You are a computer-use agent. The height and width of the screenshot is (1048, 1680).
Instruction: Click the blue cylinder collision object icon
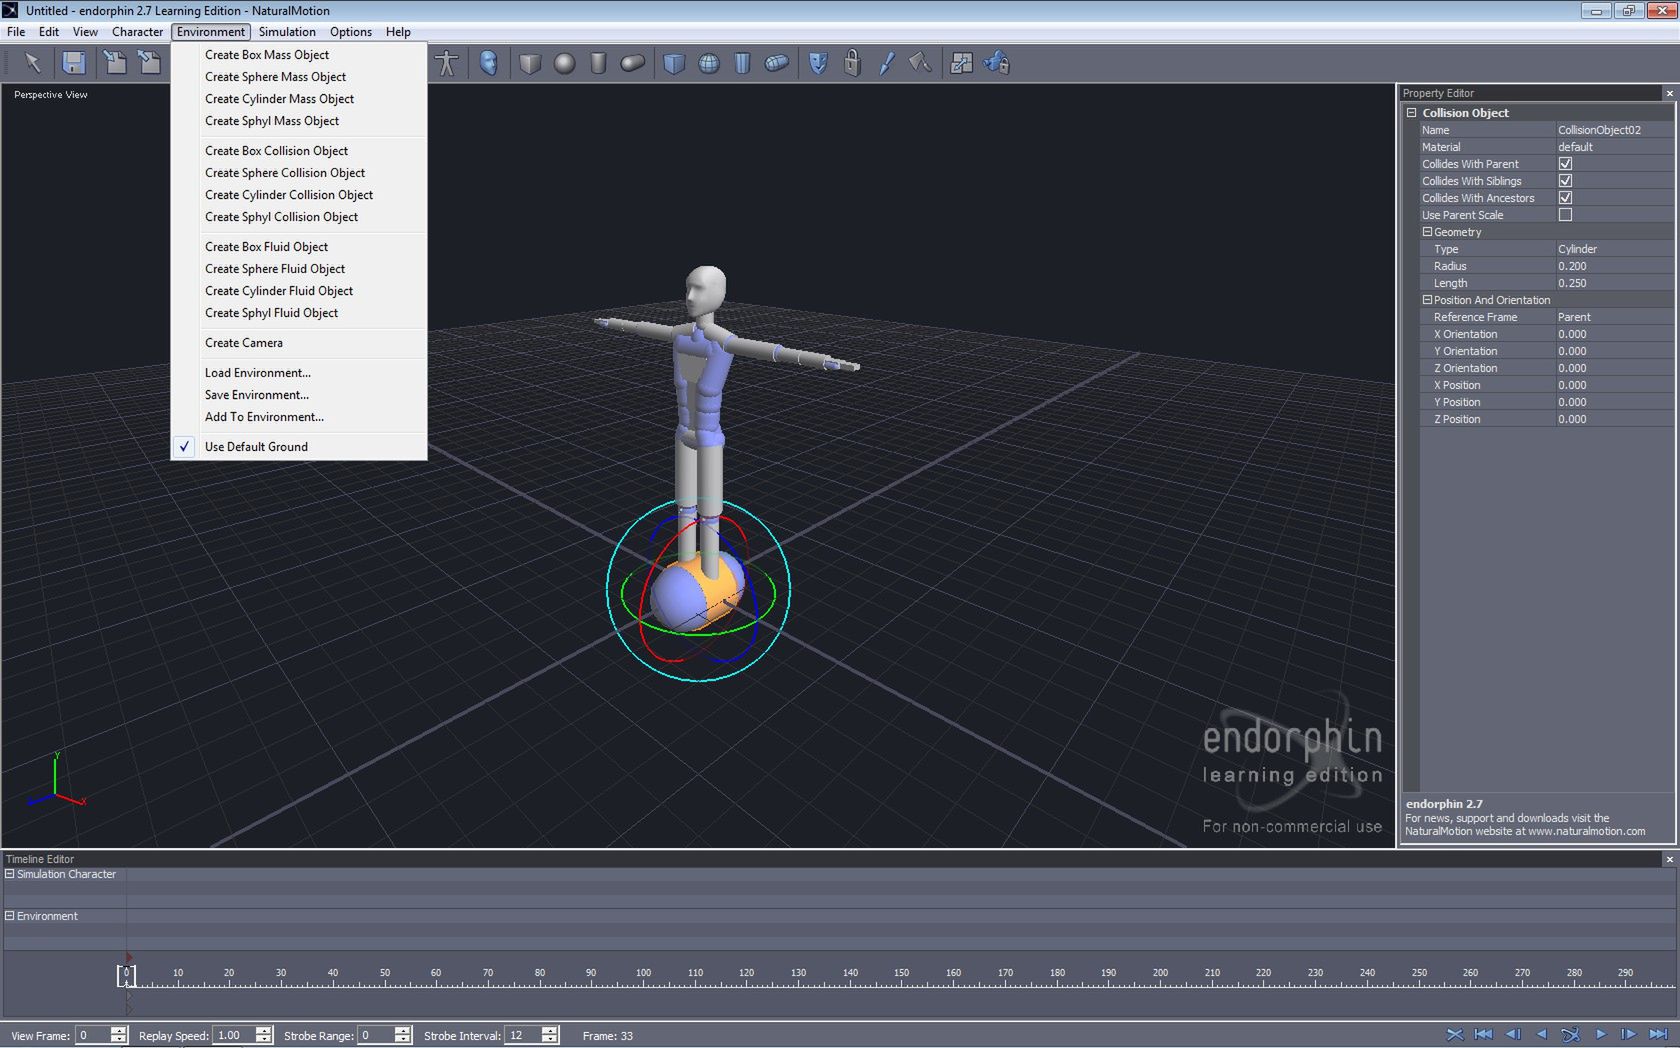pos(742,63)
